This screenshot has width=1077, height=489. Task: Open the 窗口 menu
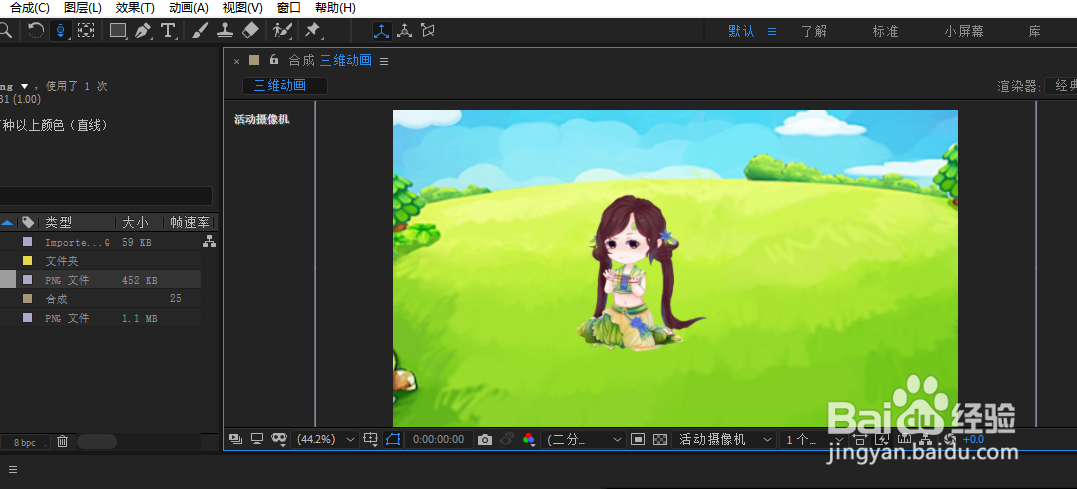pos(288,8)
